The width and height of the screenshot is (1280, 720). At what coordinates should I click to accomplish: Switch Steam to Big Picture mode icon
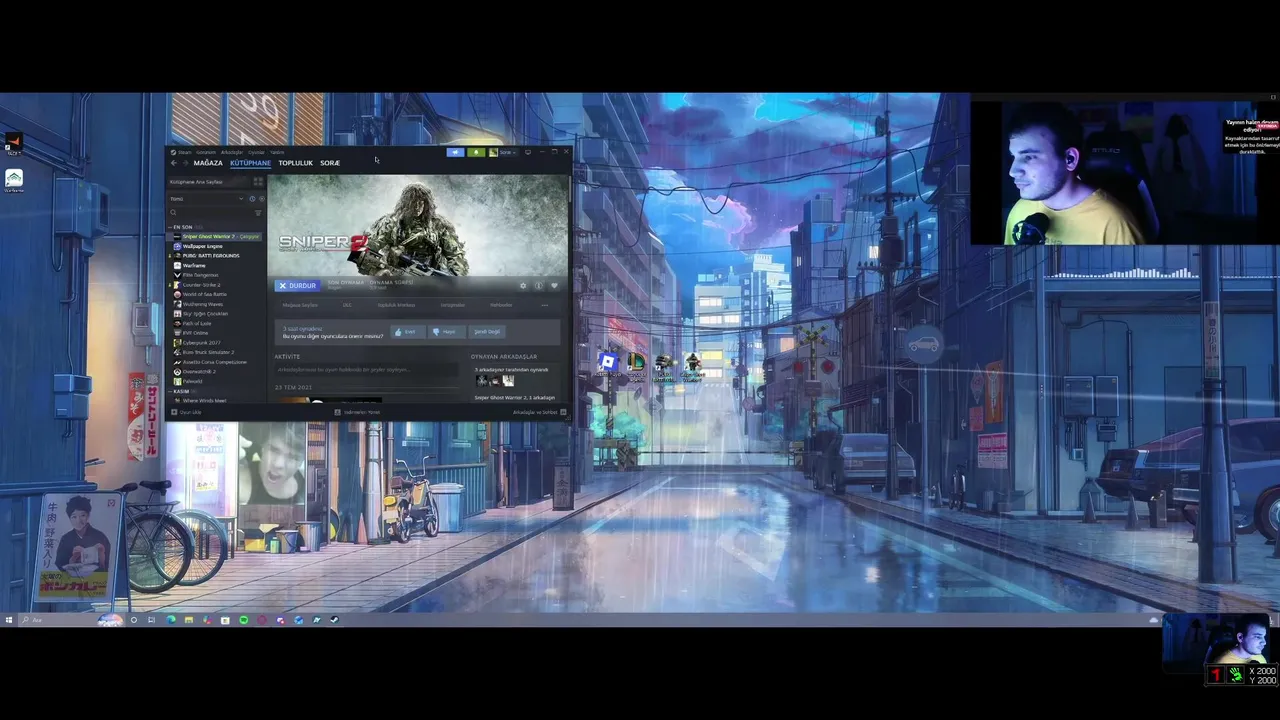[528, 152]
